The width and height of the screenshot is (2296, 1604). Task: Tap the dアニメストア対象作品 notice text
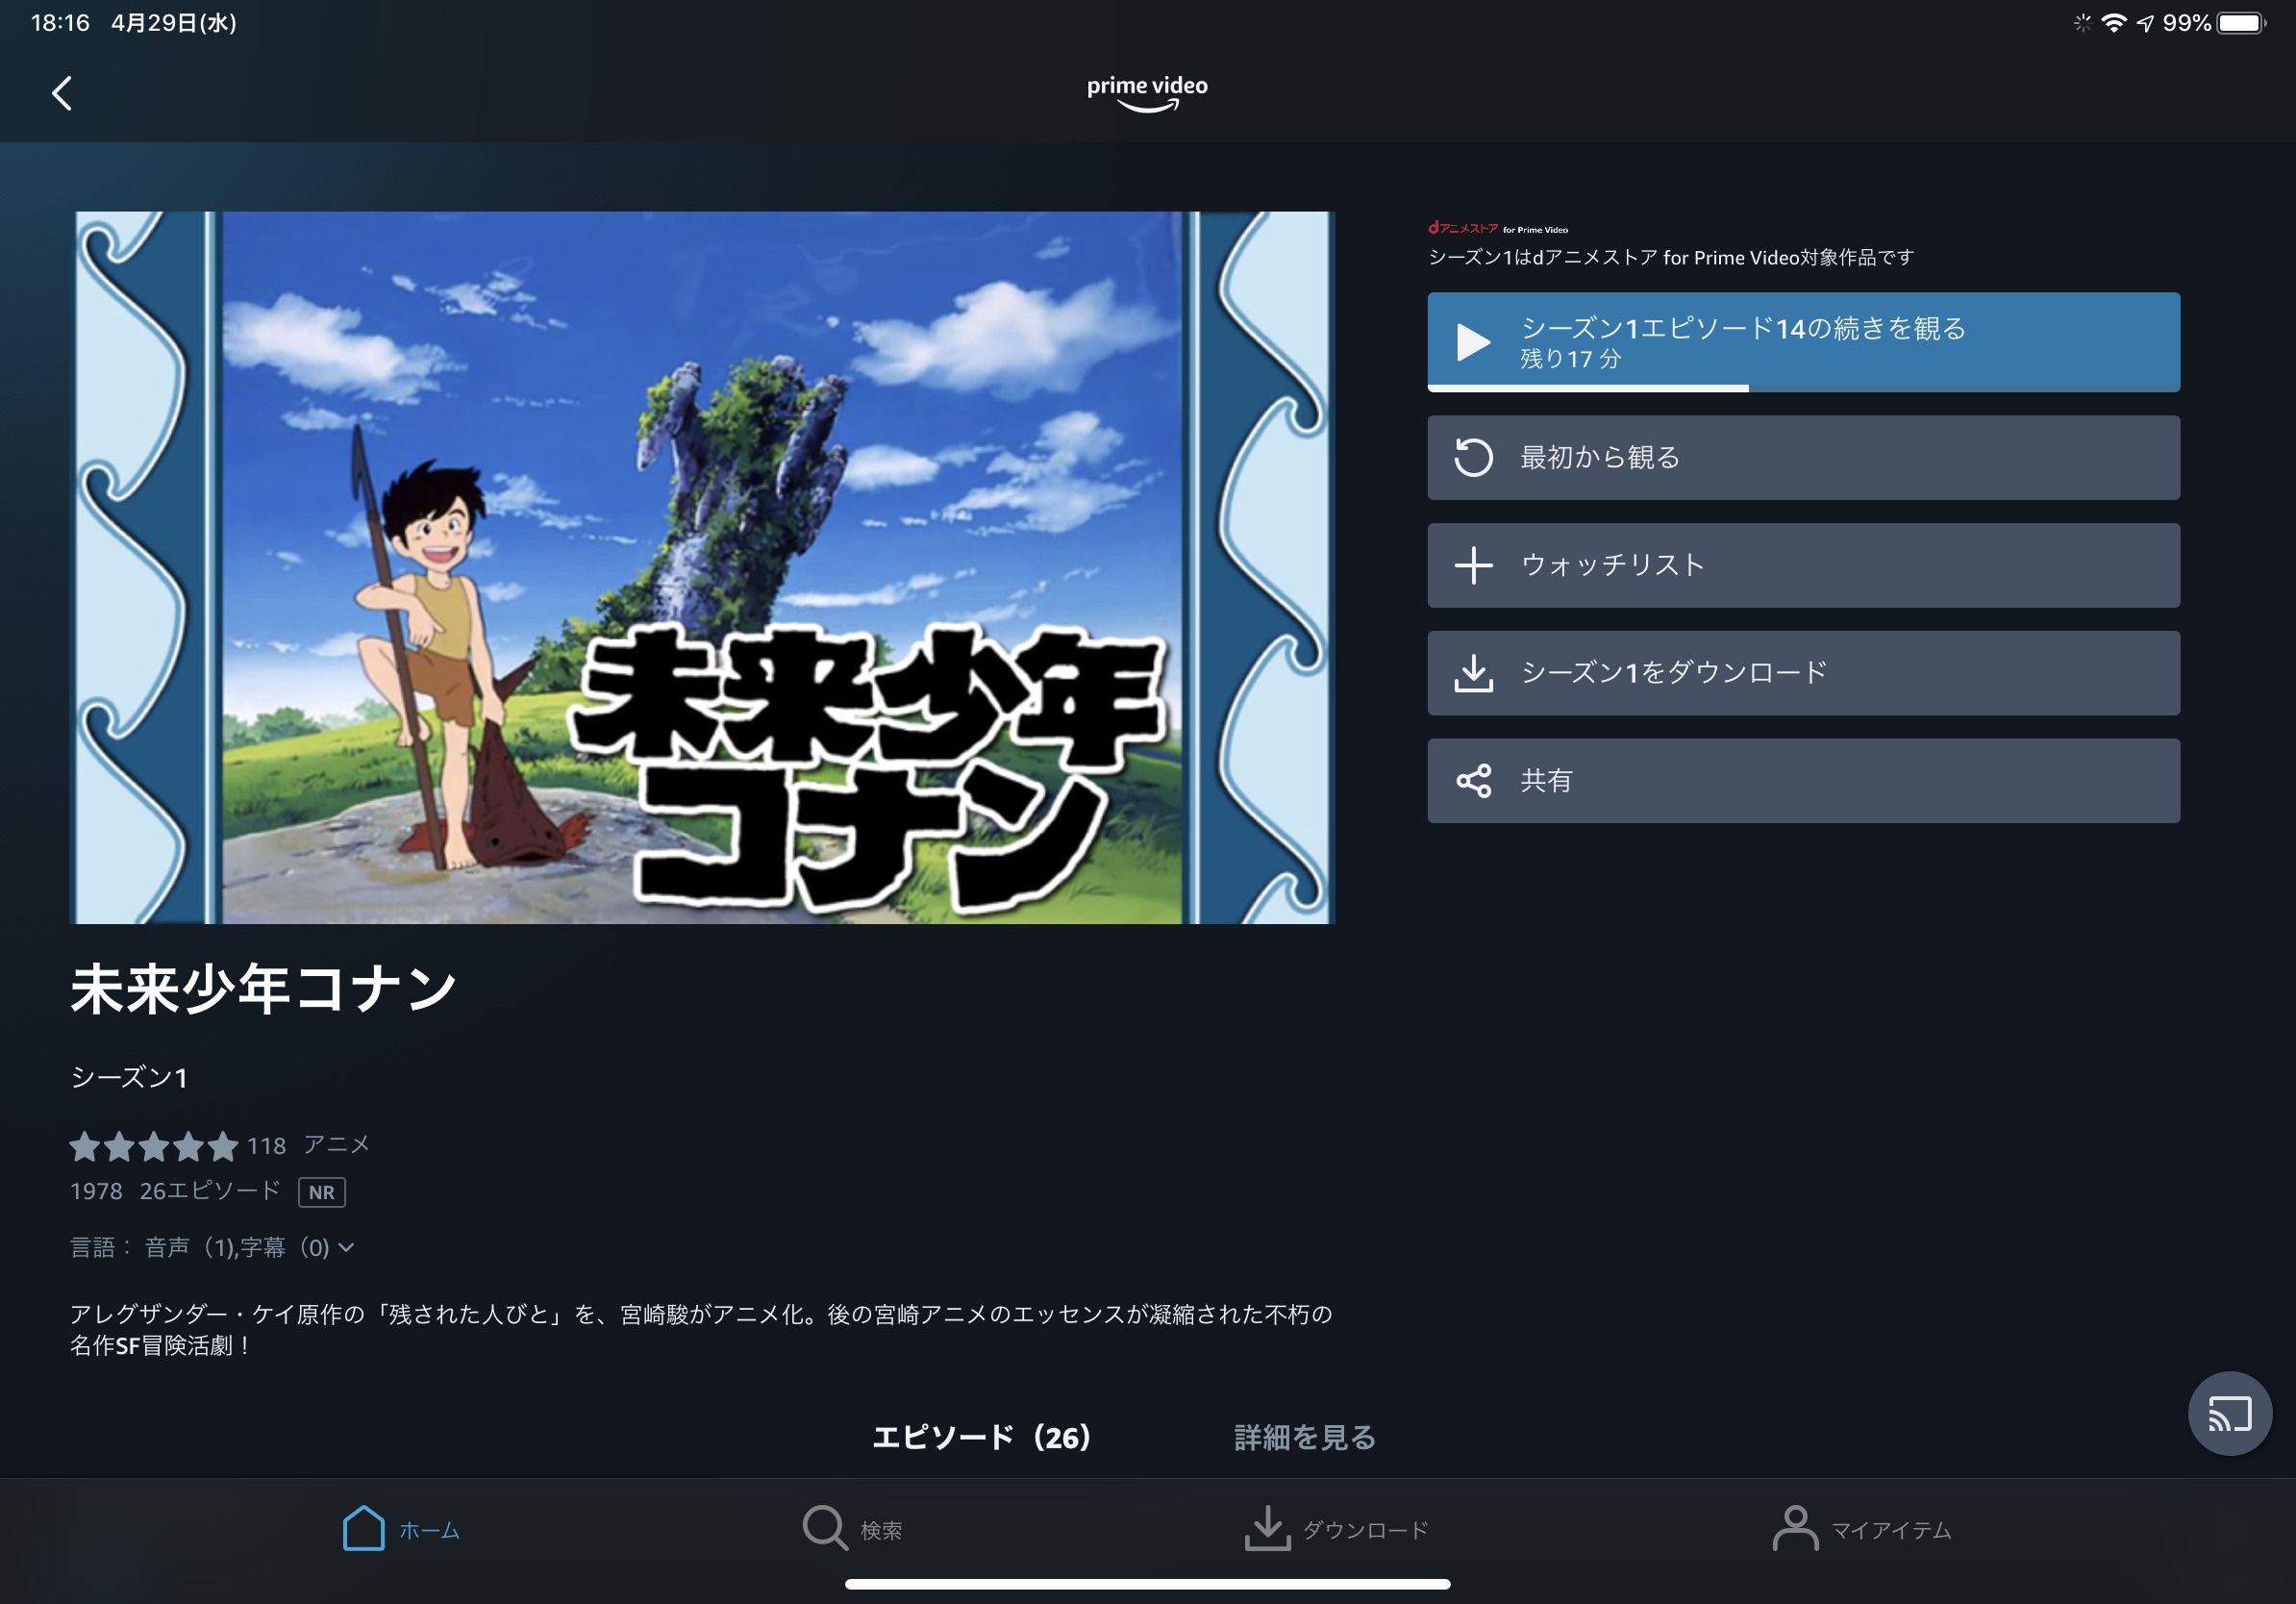click(x=1671, y=258)
